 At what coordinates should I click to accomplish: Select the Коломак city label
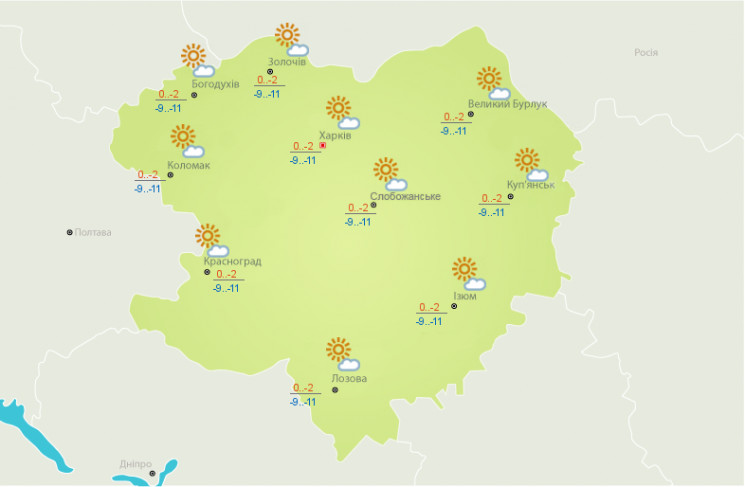(x=189, y=165)
